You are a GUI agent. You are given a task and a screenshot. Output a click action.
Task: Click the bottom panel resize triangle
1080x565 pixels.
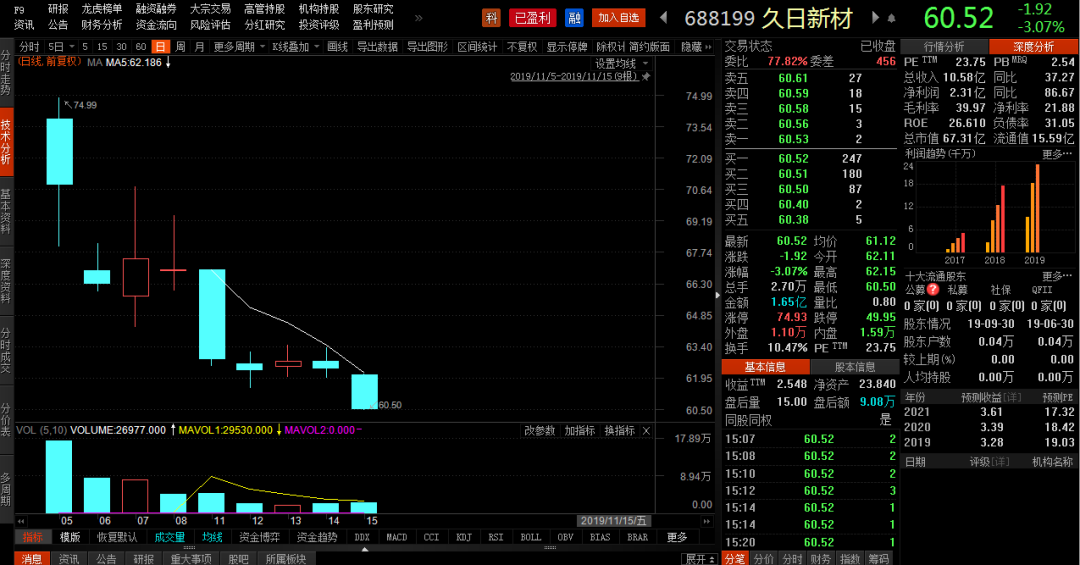point(364,549)
